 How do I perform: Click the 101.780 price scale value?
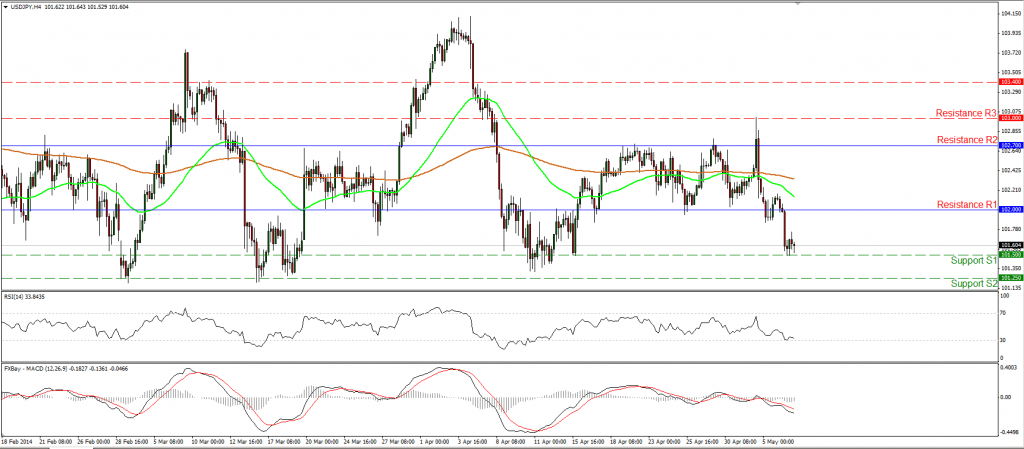point(1010,229)
